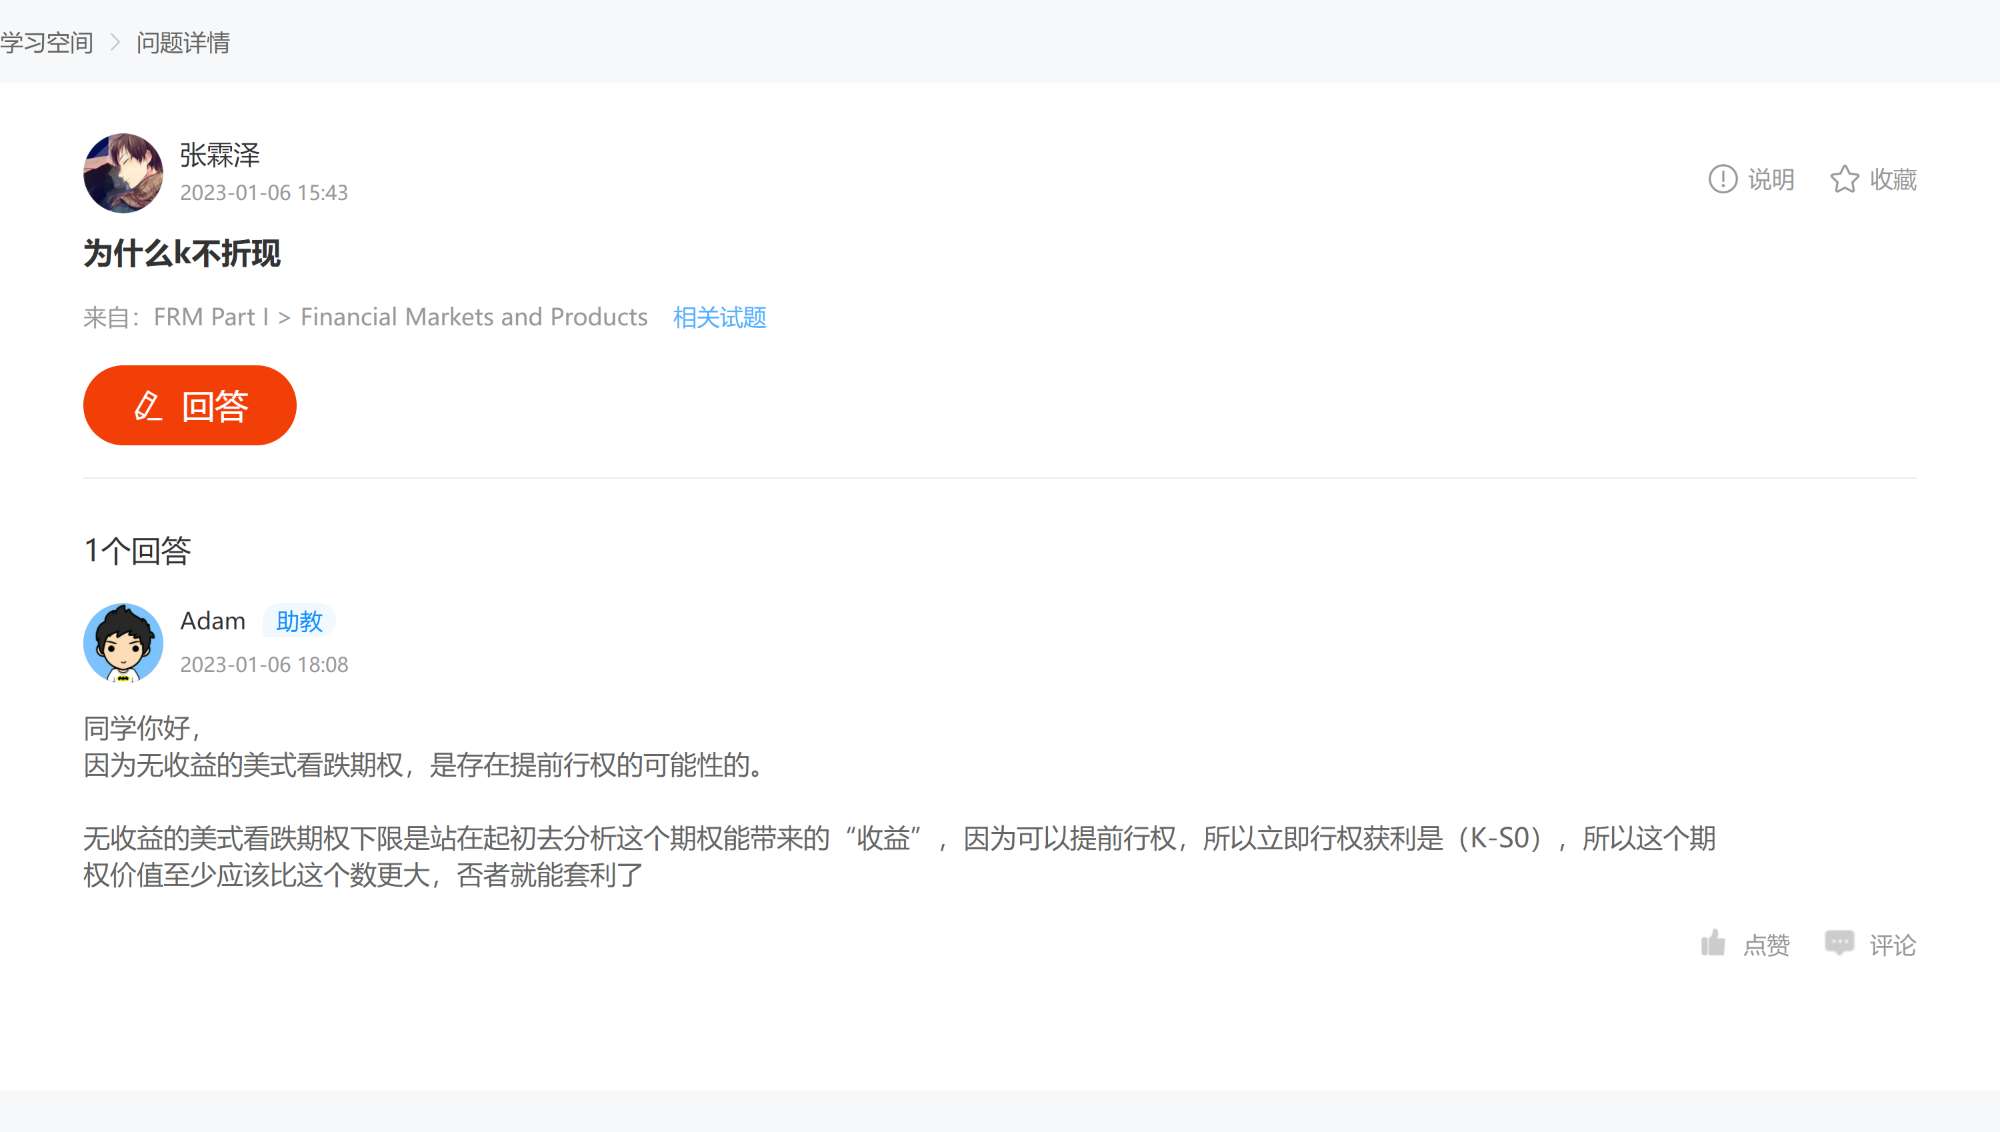Click answerer name Adam
Screen dimensions: 2000x1132
point(213,621)
